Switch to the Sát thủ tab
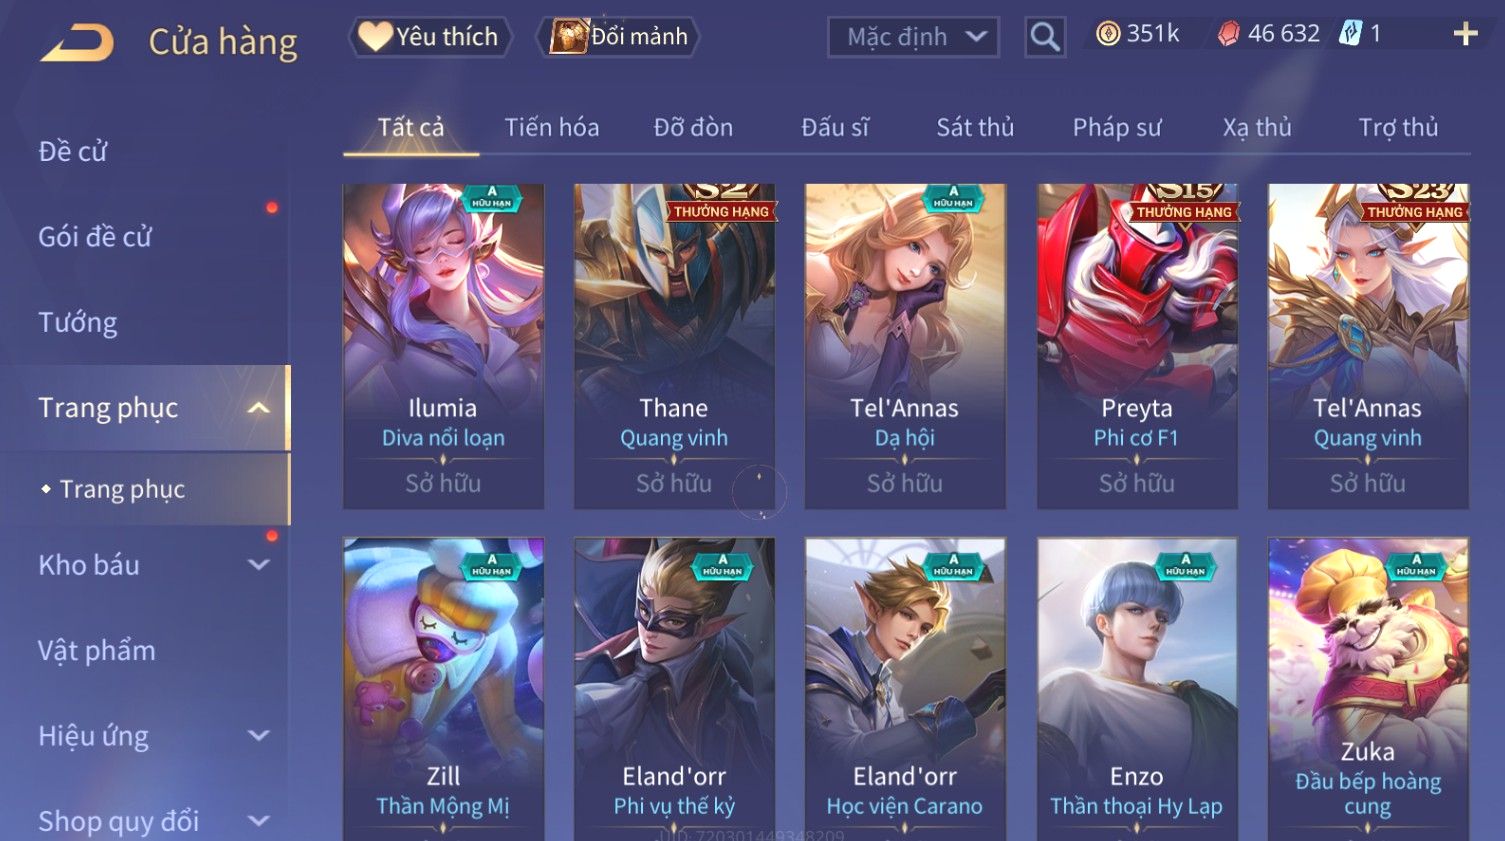1505x841 pixels. pos(975,128)
